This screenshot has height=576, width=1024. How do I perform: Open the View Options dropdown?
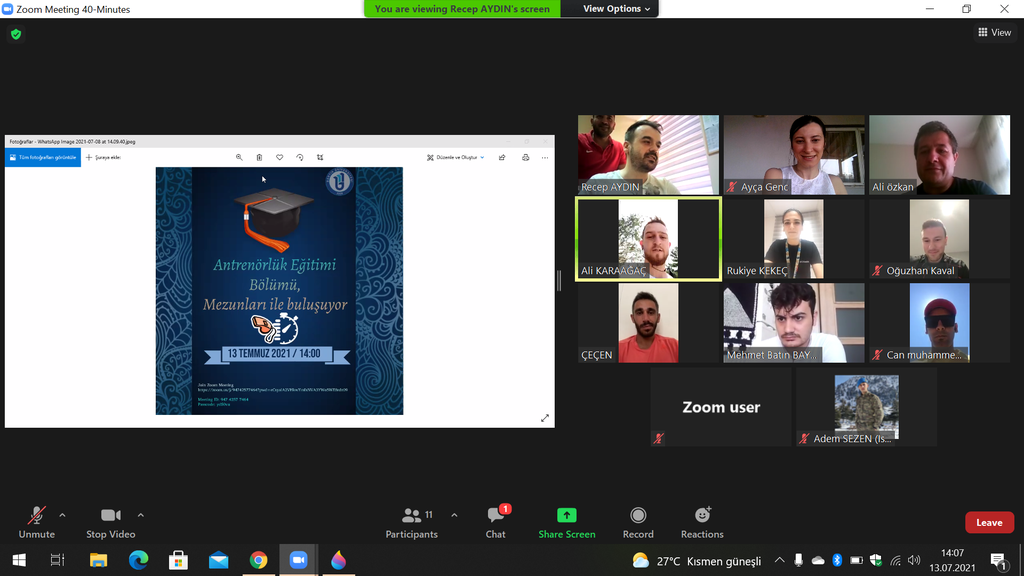pos(617,9)
